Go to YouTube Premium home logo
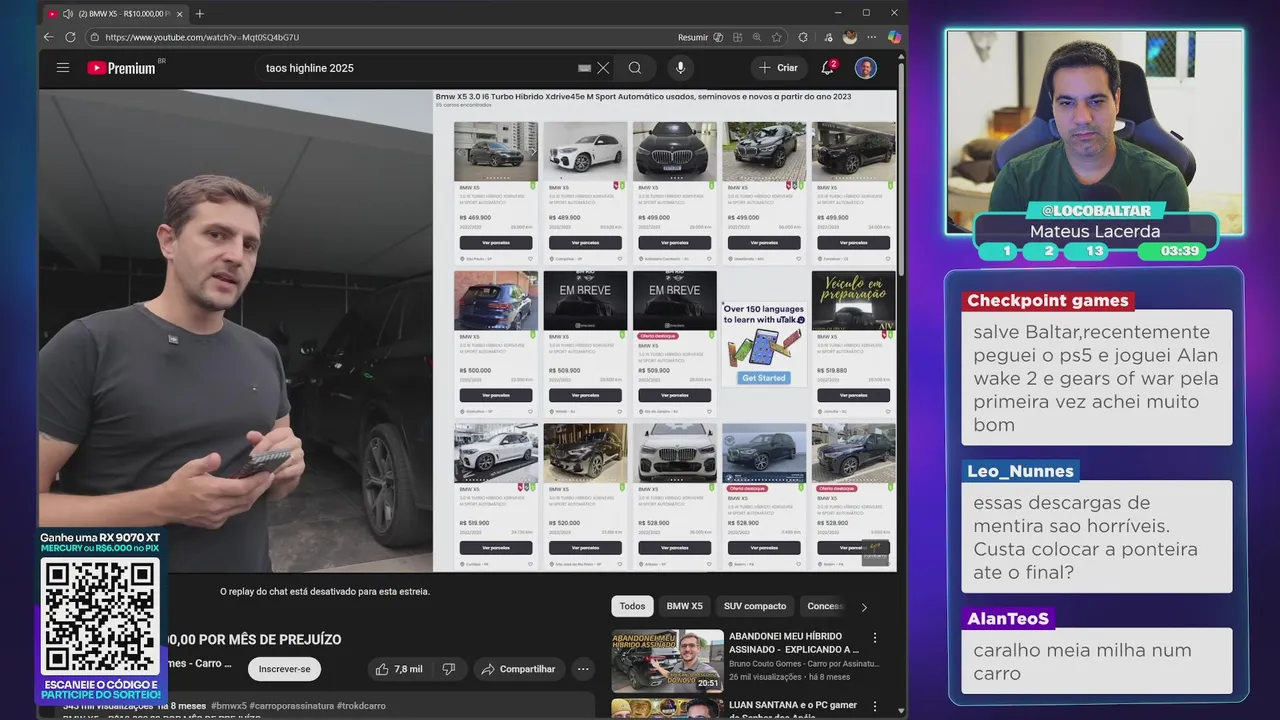This screenshot has height=720, width=1280. tap(121, 68)
